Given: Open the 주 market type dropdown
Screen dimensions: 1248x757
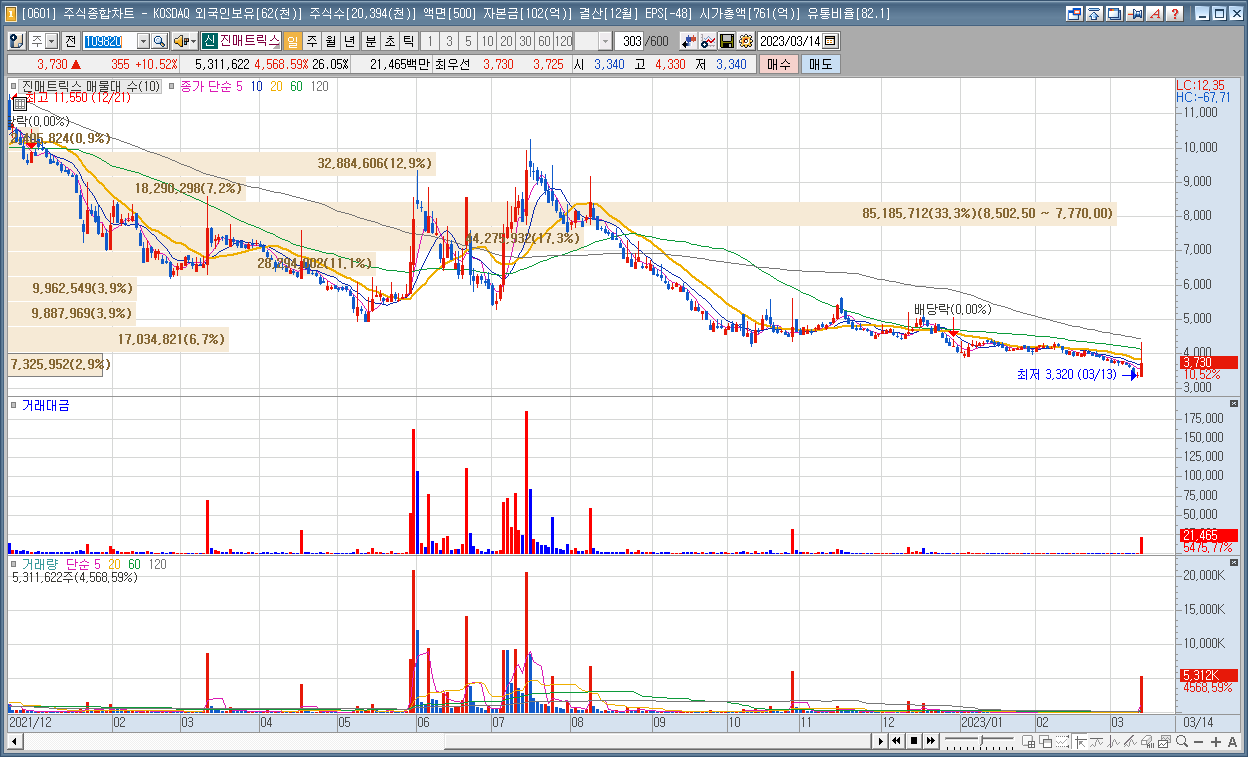Looking at the screenshot, I should click(x=52, y=41).
